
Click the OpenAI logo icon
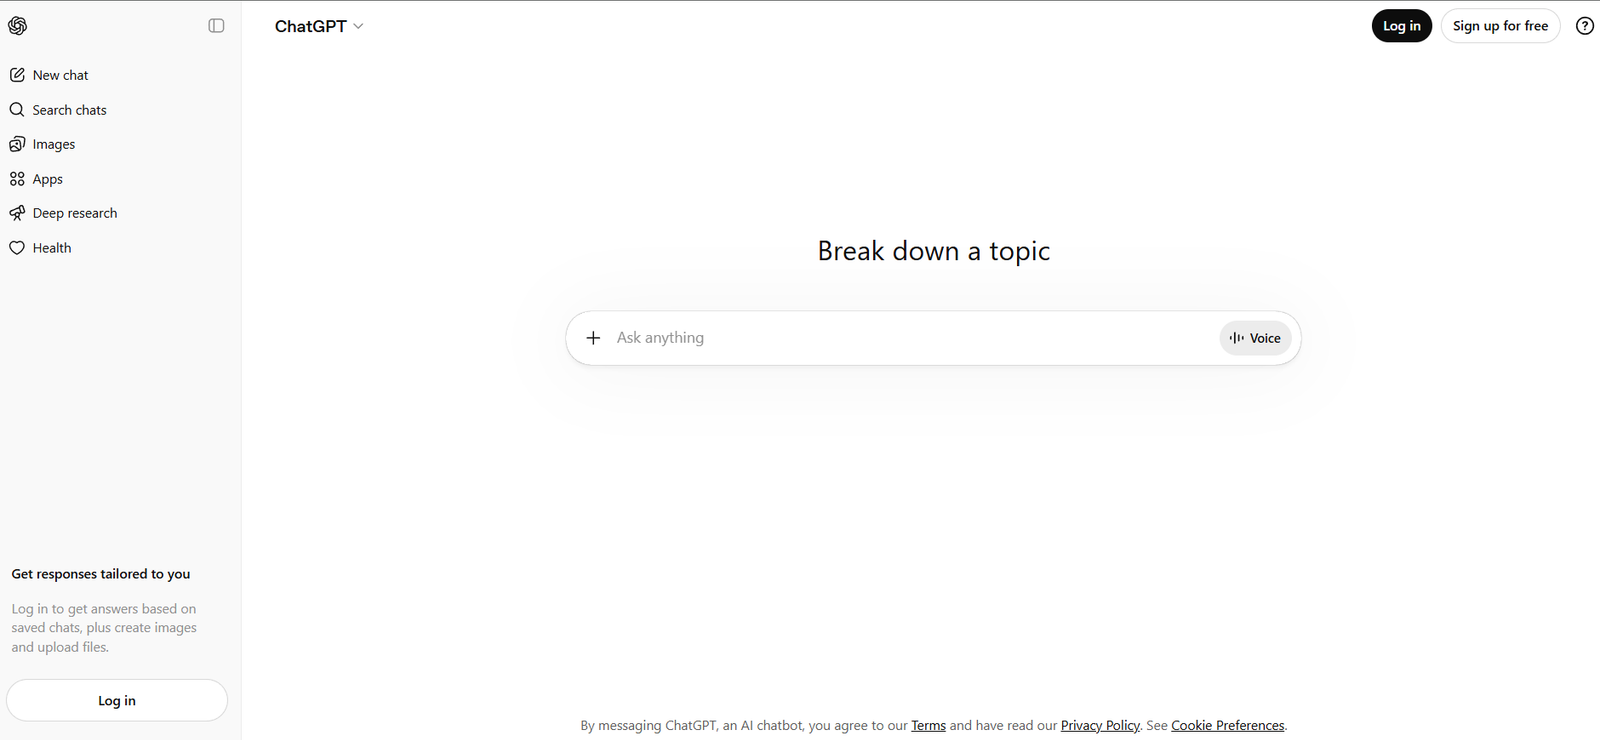[x=18, y=26]
